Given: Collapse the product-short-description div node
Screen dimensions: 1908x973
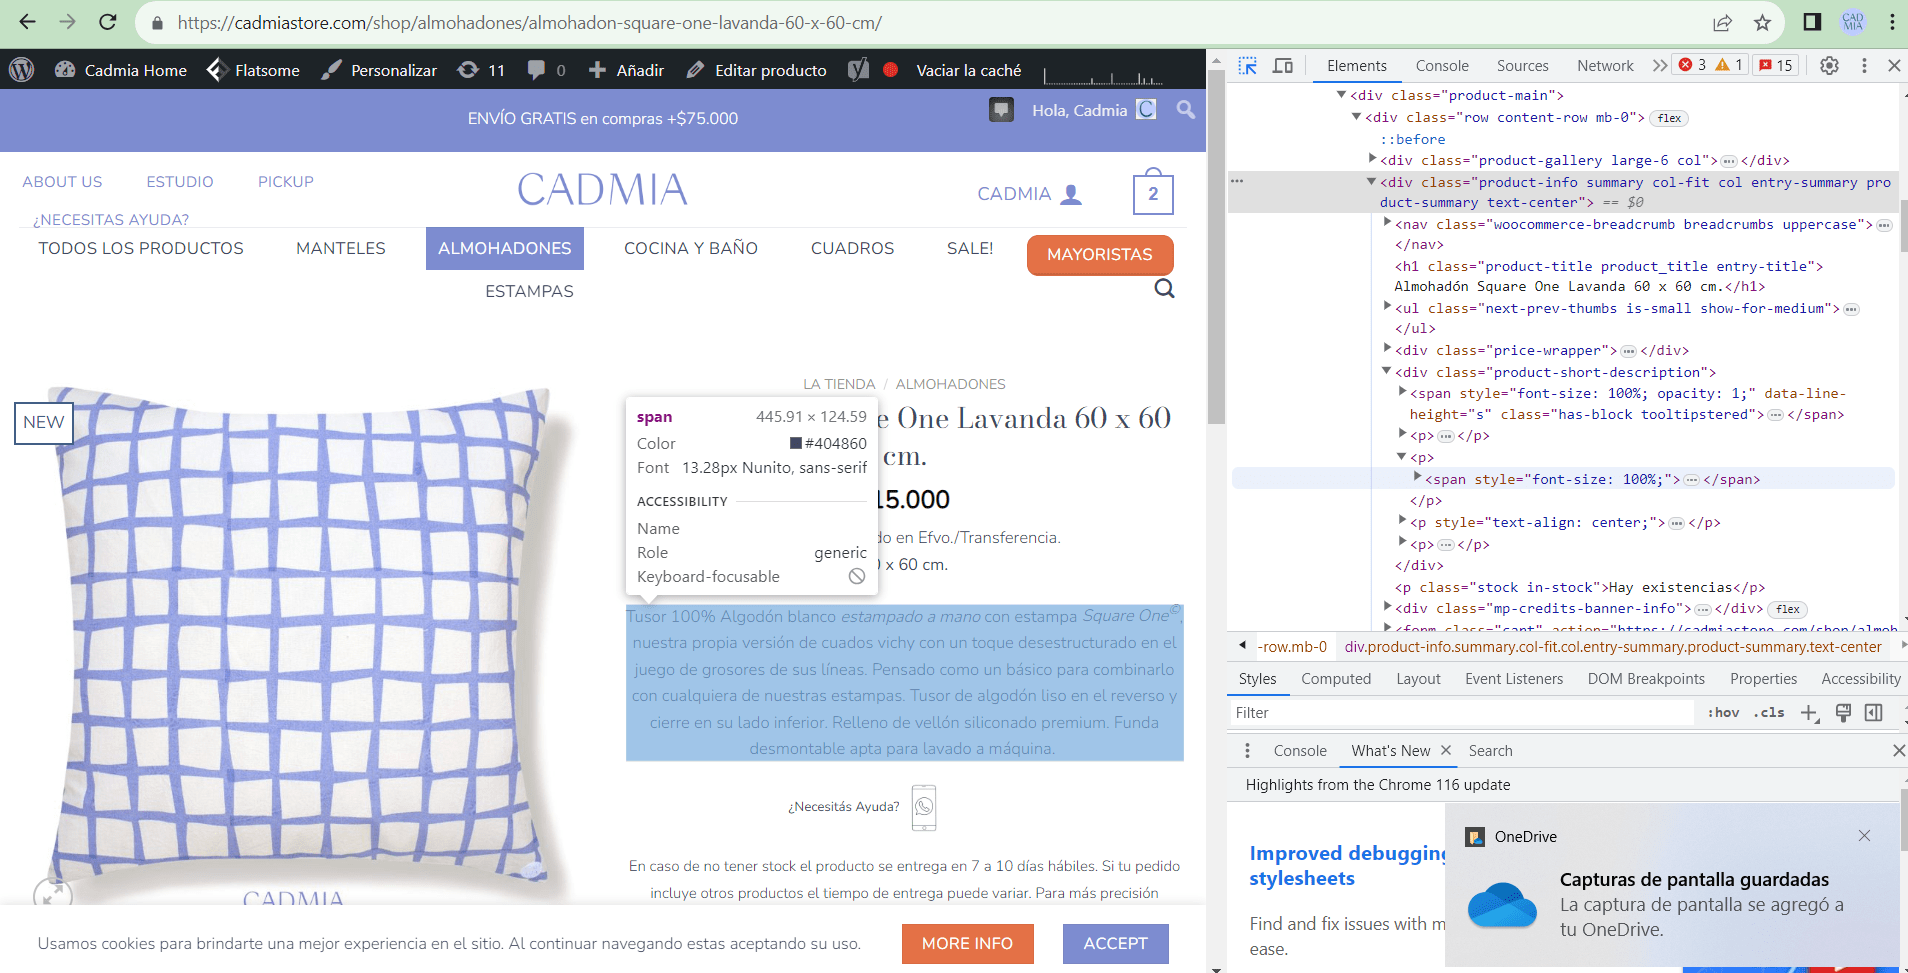Looking at the screenshot, I should (x=1387, y=371).
